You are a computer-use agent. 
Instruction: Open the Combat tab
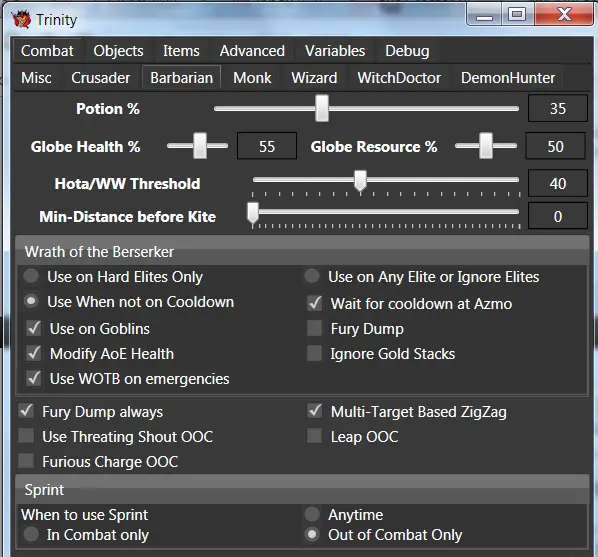(x=47, y=51)
